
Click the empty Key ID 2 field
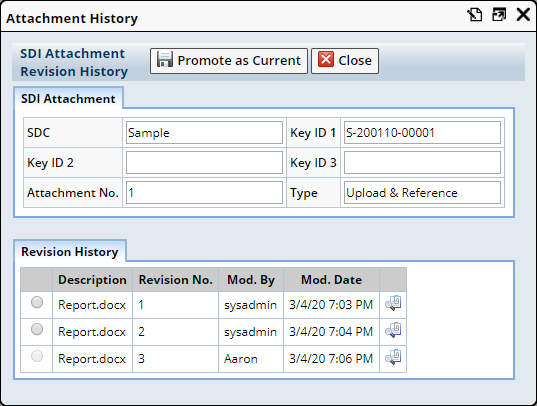(204, 163)
